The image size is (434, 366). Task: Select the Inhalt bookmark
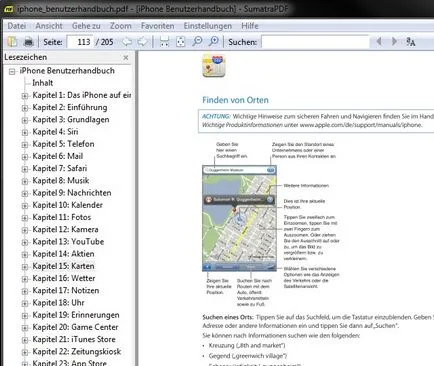point(43,83)
